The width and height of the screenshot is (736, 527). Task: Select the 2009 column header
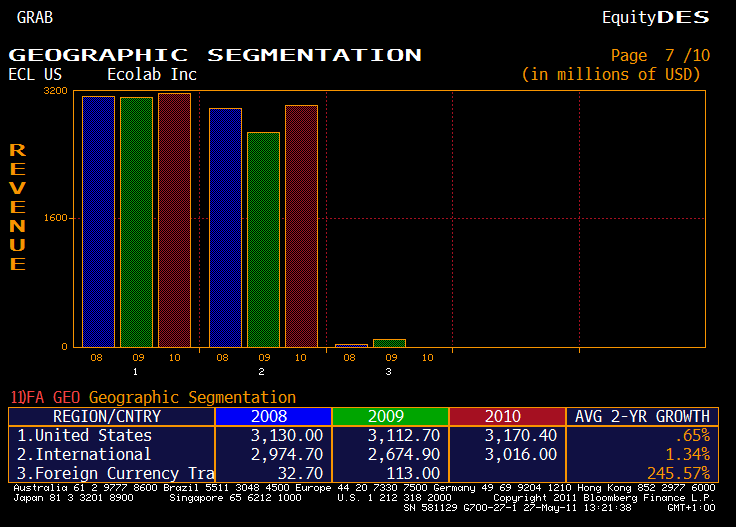pyautogui.click(x=390, y=416)
